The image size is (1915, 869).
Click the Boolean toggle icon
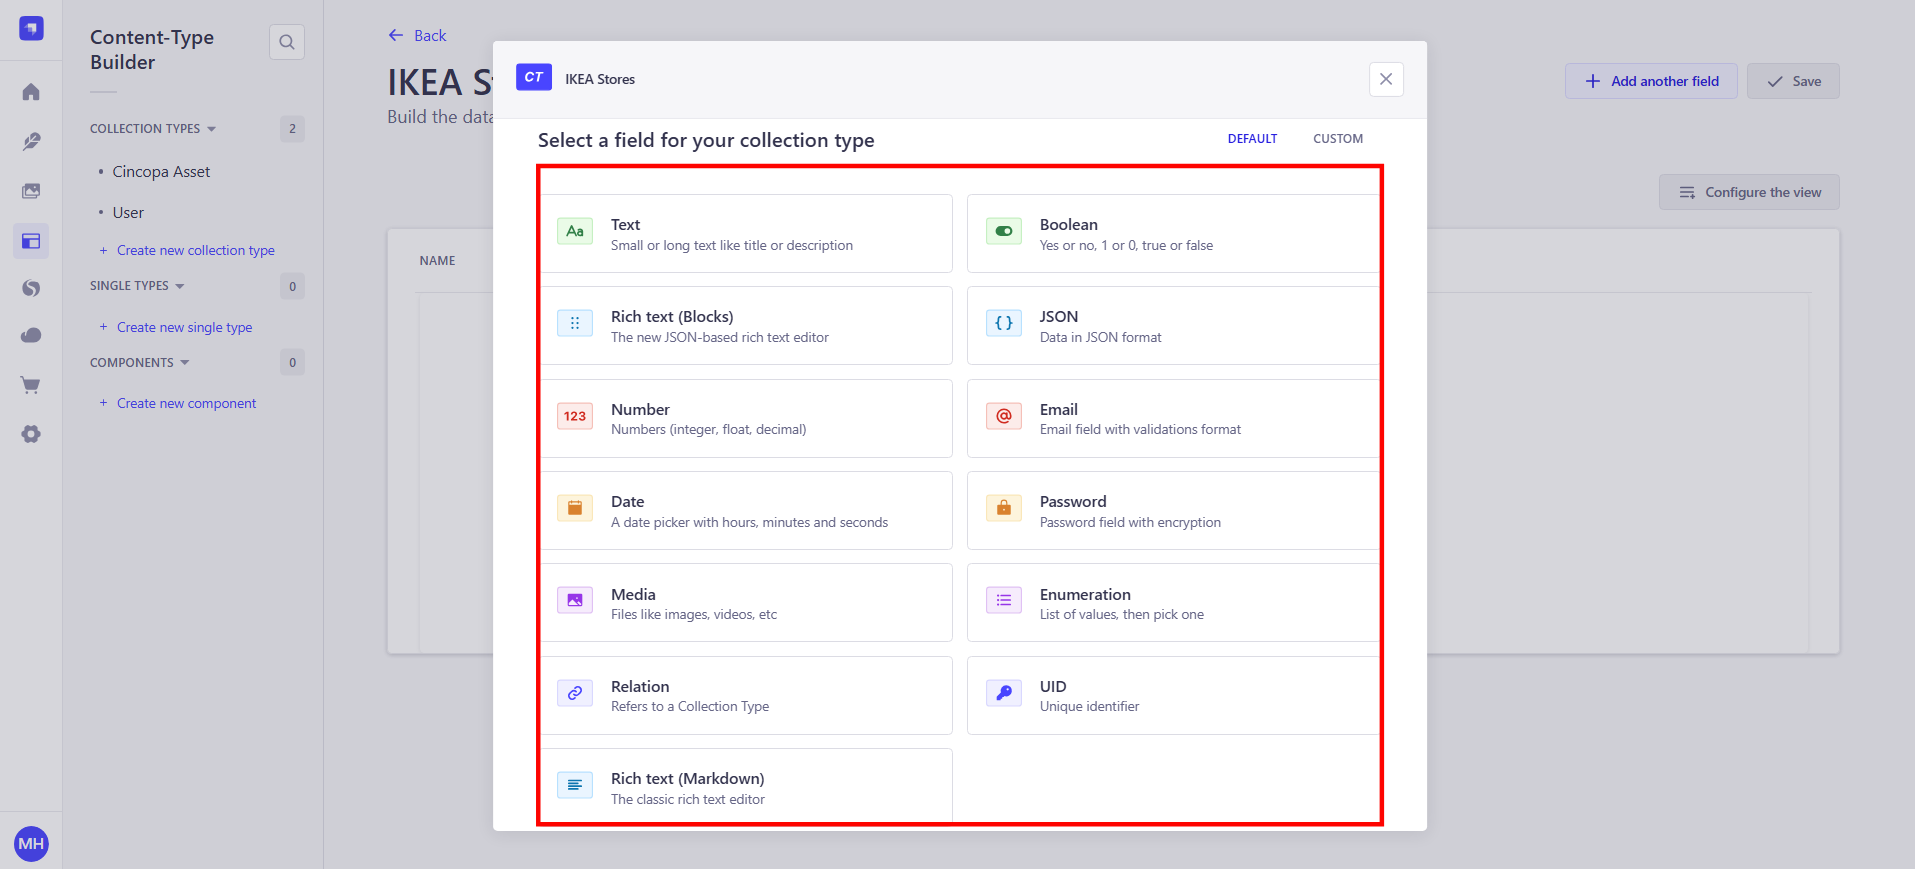(x=1004, y=231)
